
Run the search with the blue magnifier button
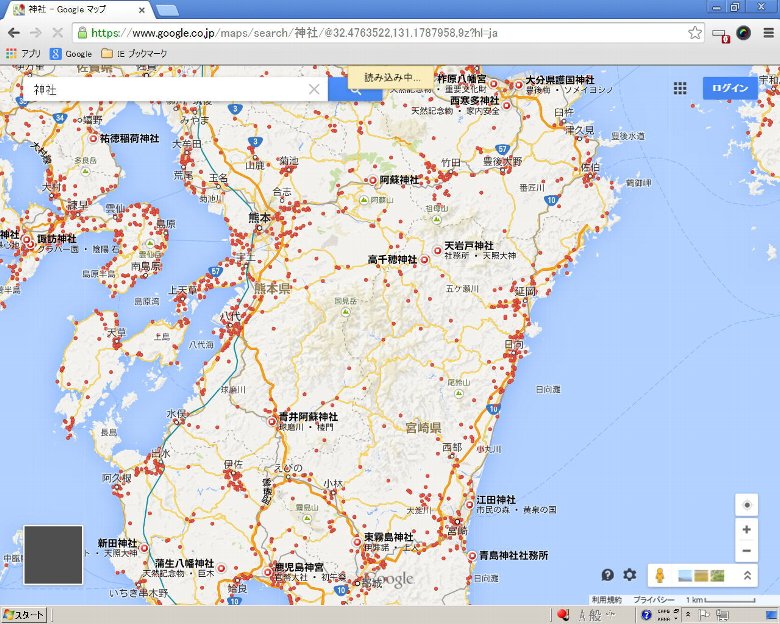(x=355, y=91)
